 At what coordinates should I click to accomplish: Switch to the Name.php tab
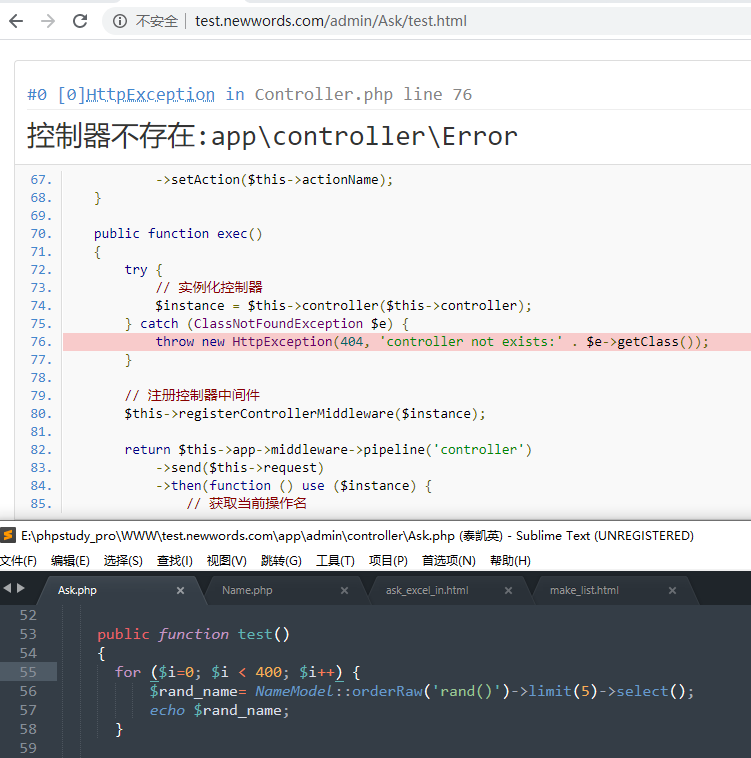pos(247,591)
